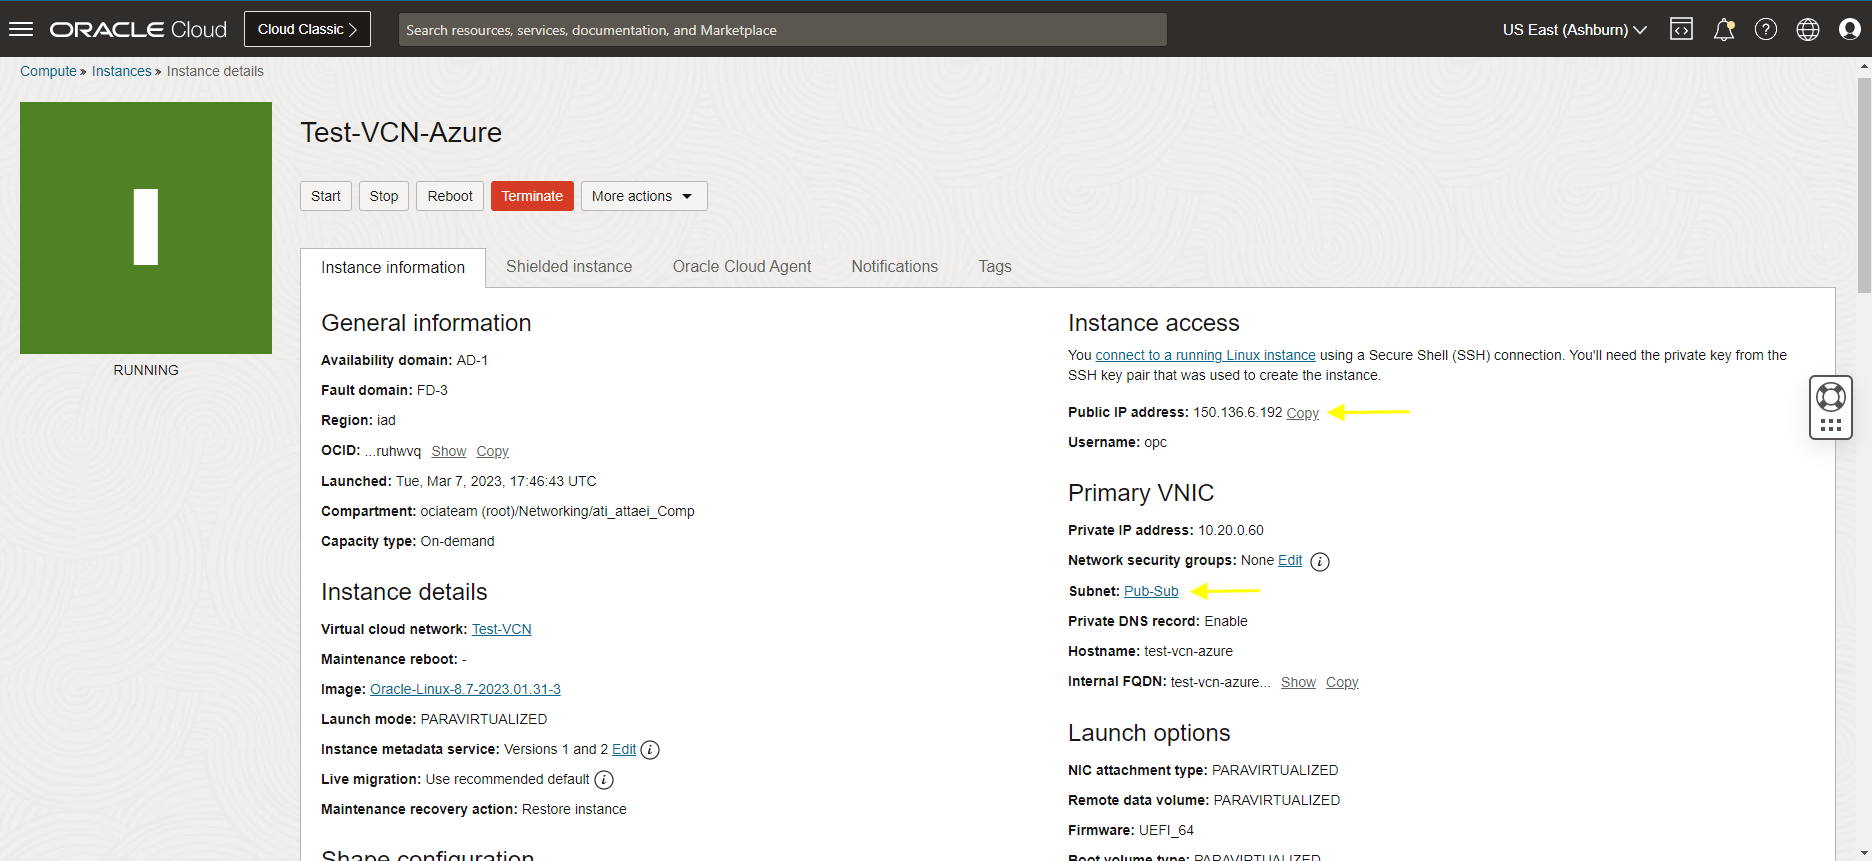Open the Test-VCN virtual cloud network link
The width and height of the screenshot is (1872, 861).
point(502,630)
